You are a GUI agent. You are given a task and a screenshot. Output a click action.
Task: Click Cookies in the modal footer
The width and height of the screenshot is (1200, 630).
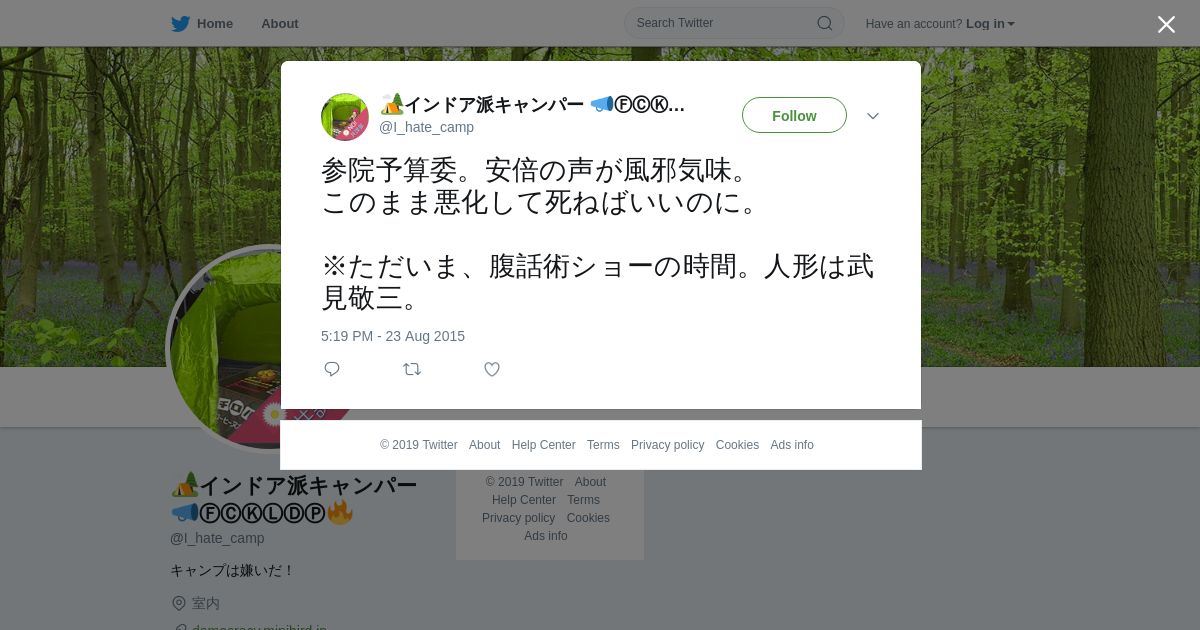(737, 445)
